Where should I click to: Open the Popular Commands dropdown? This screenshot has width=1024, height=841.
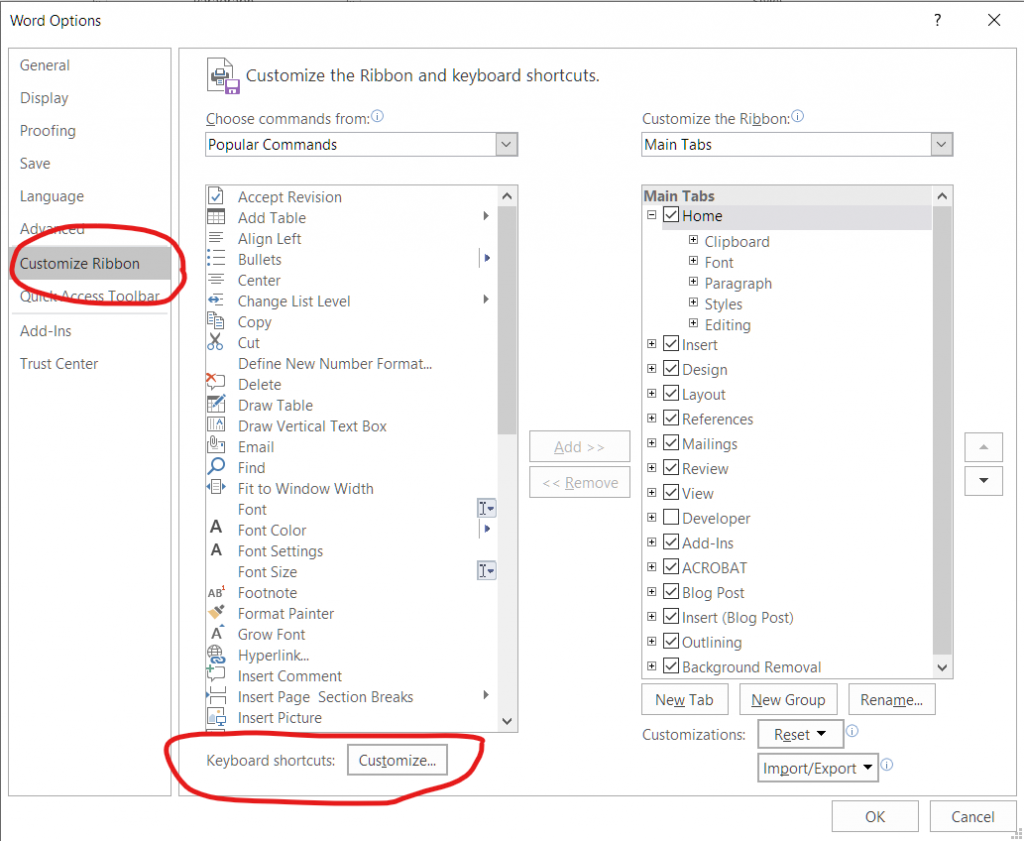(507, 144)
